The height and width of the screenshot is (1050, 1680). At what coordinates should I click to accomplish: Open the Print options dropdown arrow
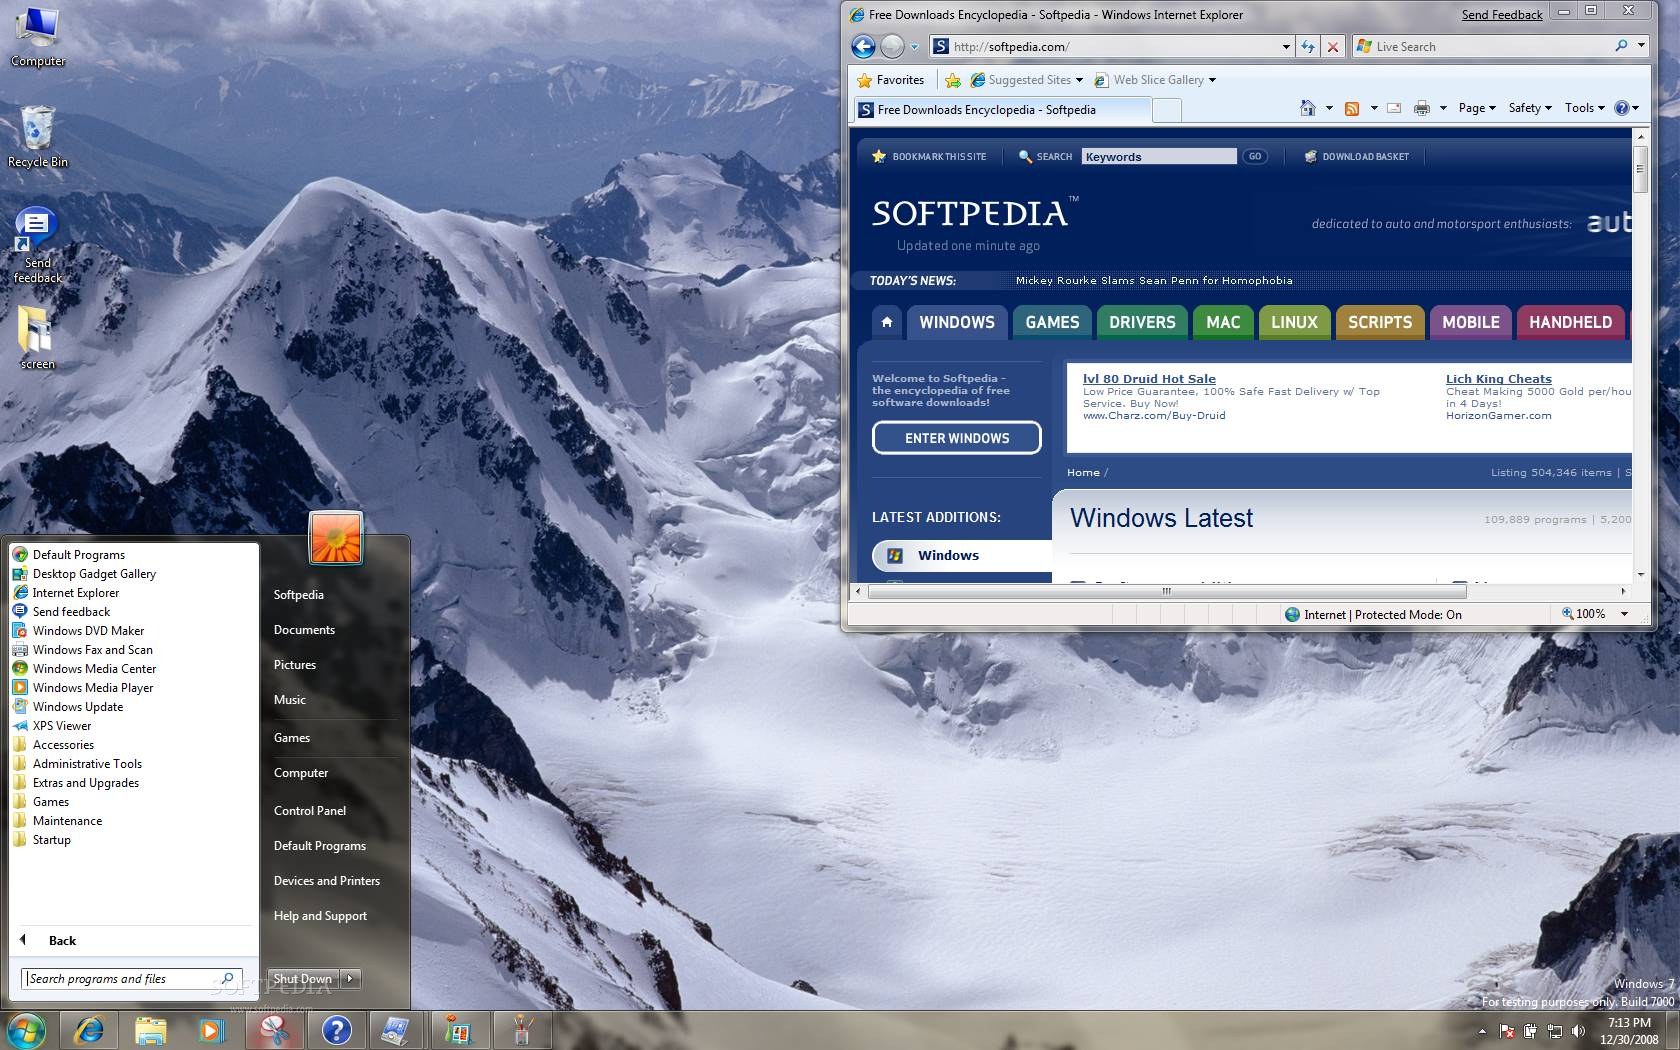(1442, 108)
